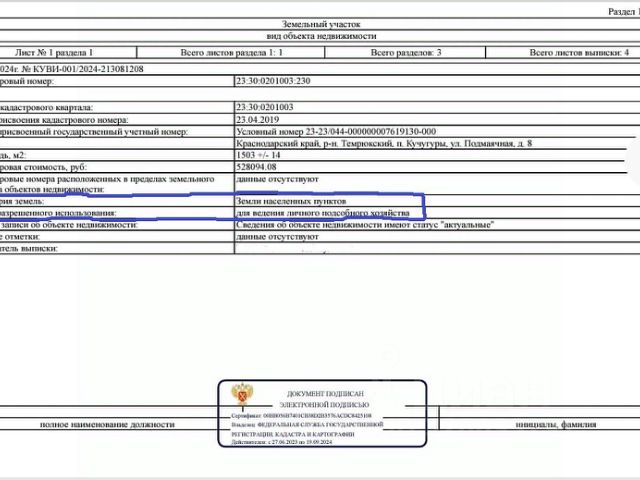640x480 pixels.
Task: Click cadastral value '528094.08'
Action: click(x=256, y=167)
